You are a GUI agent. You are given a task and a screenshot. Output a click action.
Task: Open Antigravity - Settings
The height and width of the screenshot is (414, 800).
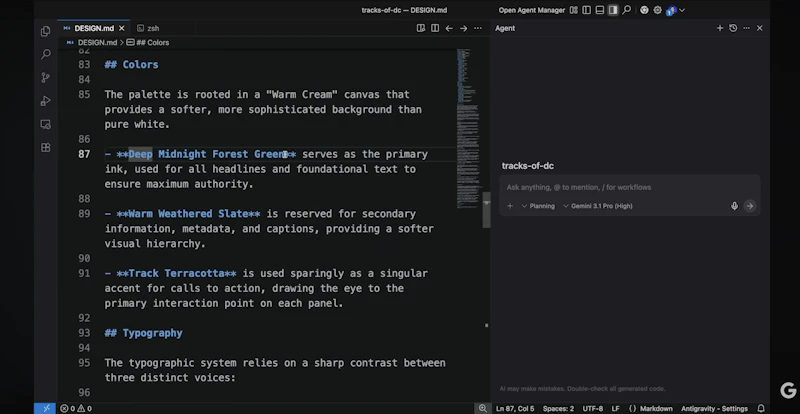714,408
